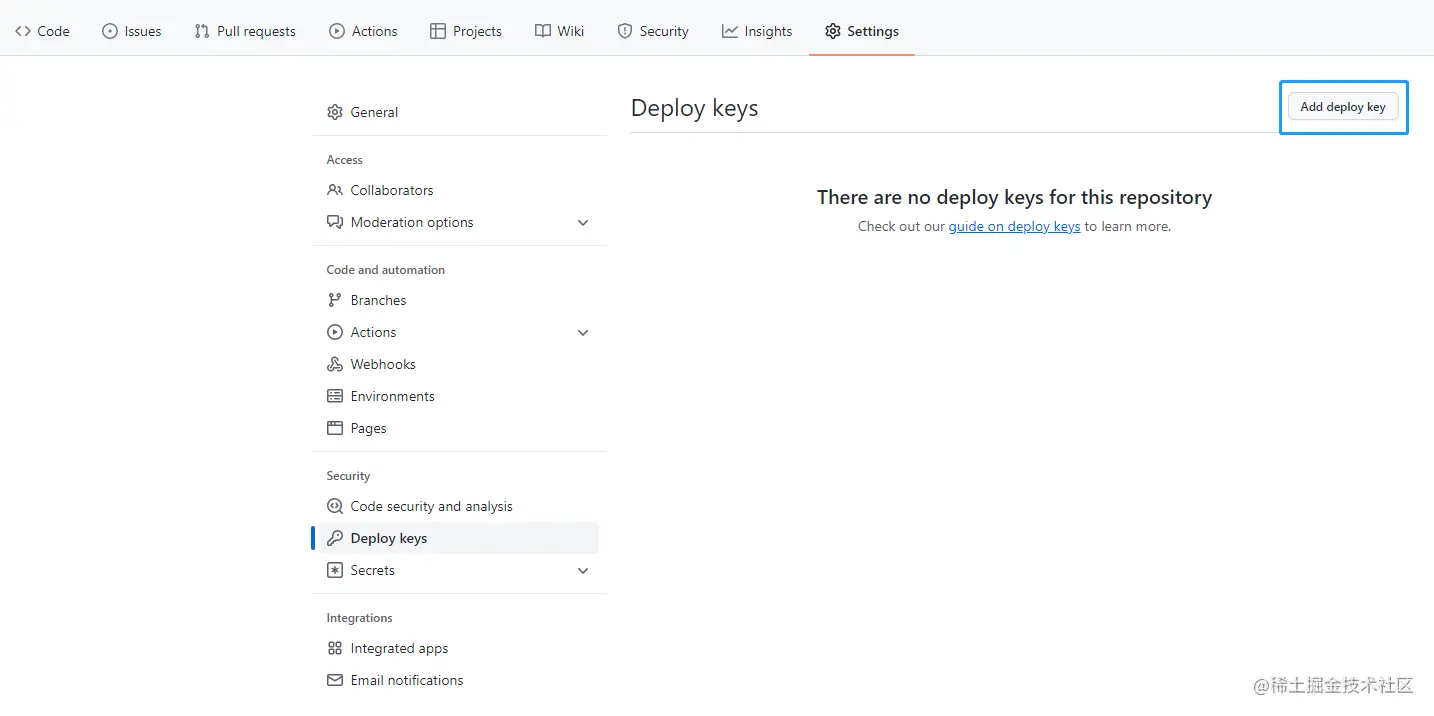Click the Integrated apps grid icon

click(335, 648)
